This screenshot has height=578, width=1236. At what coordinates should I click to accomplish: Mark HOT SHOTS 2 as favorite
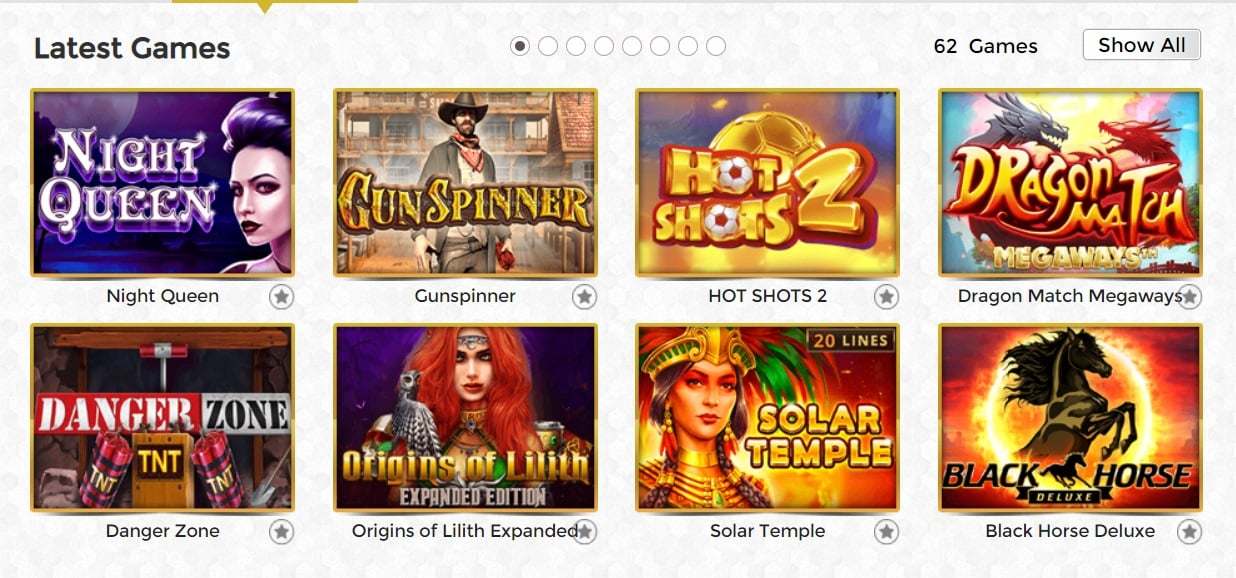coord(886,296)
